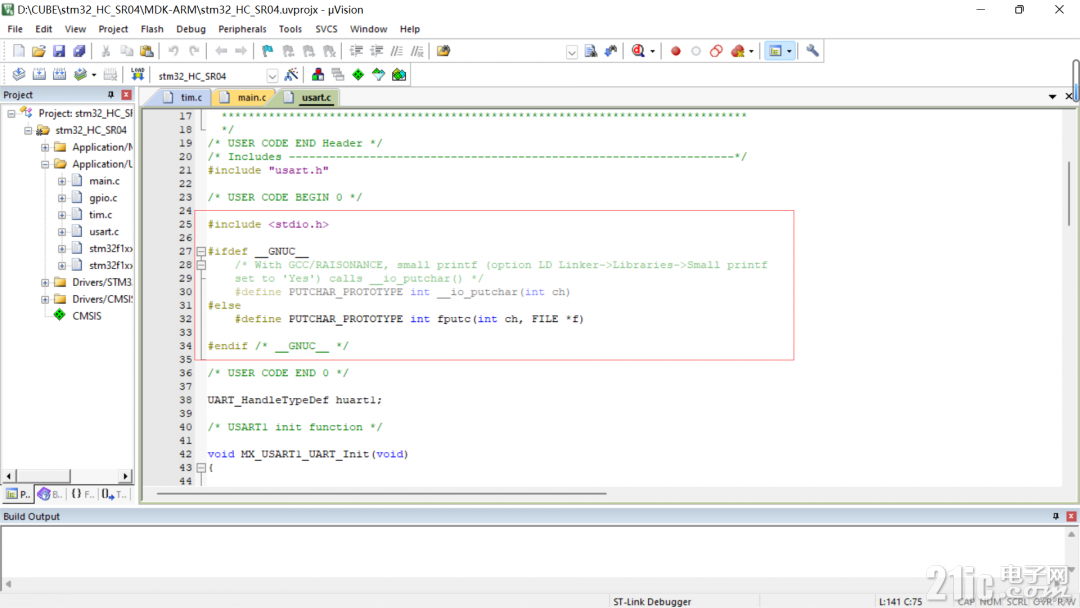The image size is (1080, 608).
Task: Save the current file via toolbar
Action: (59, 51)
